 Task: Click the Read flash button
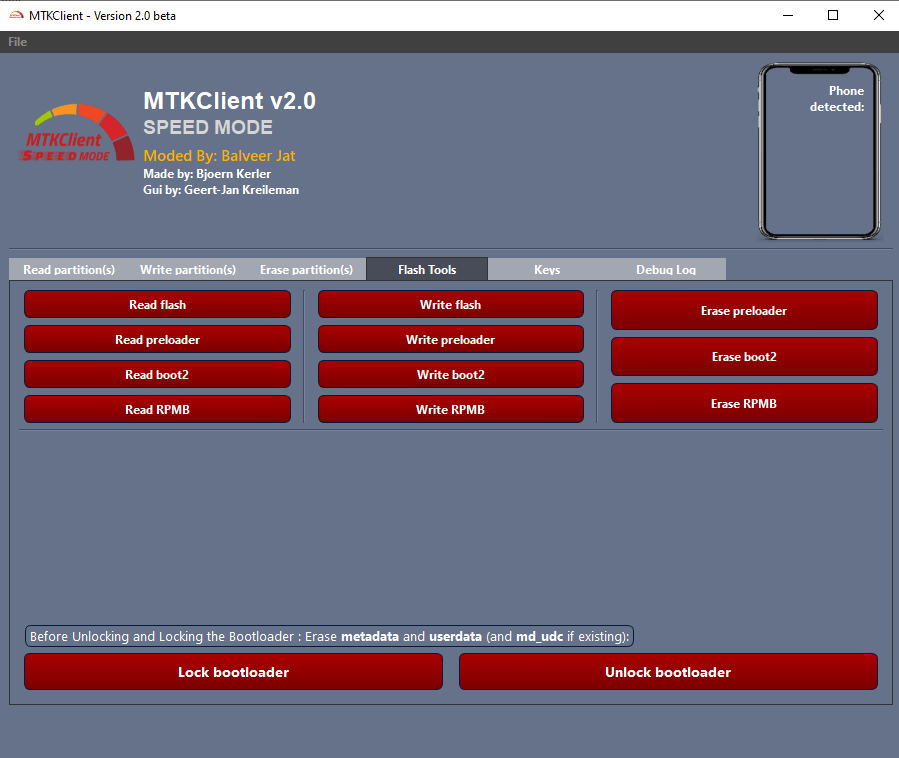pyautogui.click(x=157, y=304)
